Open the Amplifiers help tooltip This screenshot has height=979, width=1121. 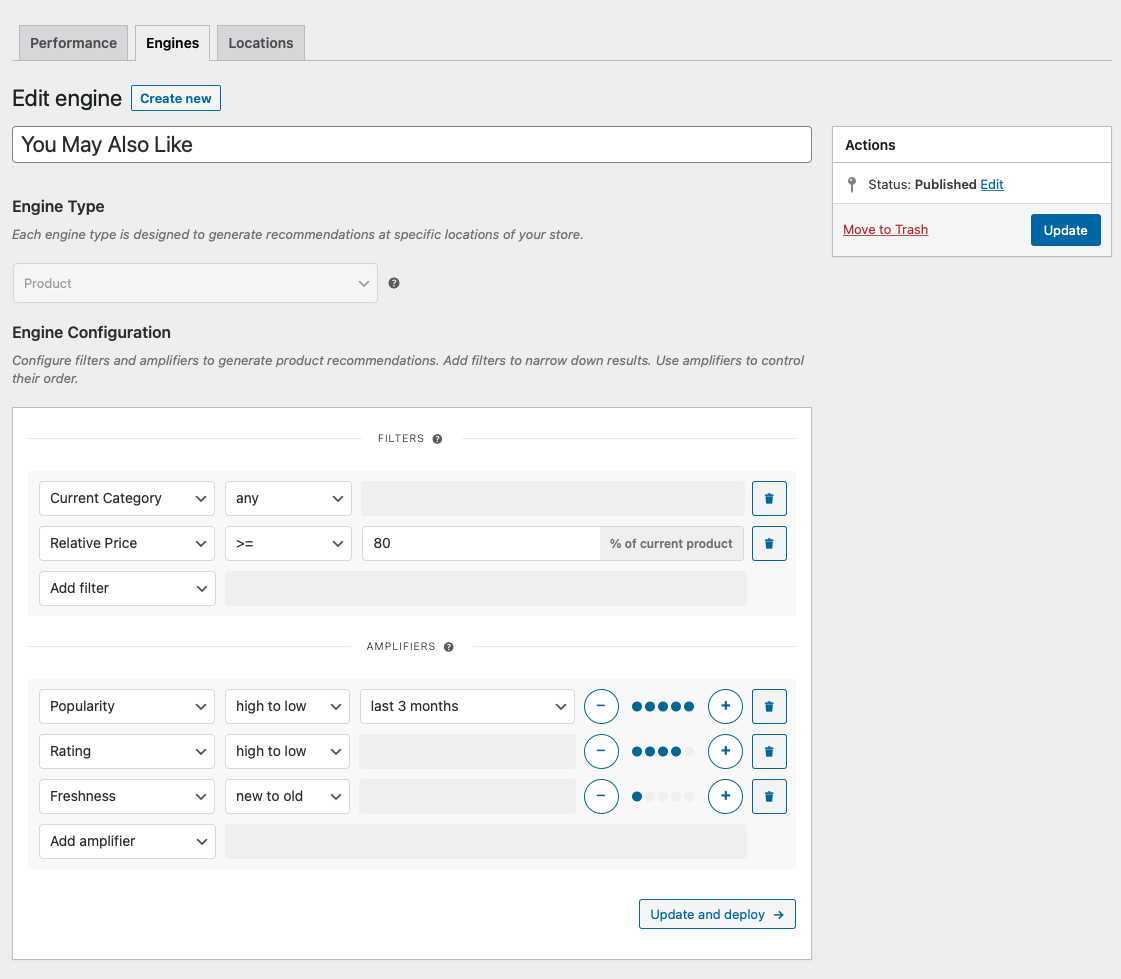coord(448,646)
